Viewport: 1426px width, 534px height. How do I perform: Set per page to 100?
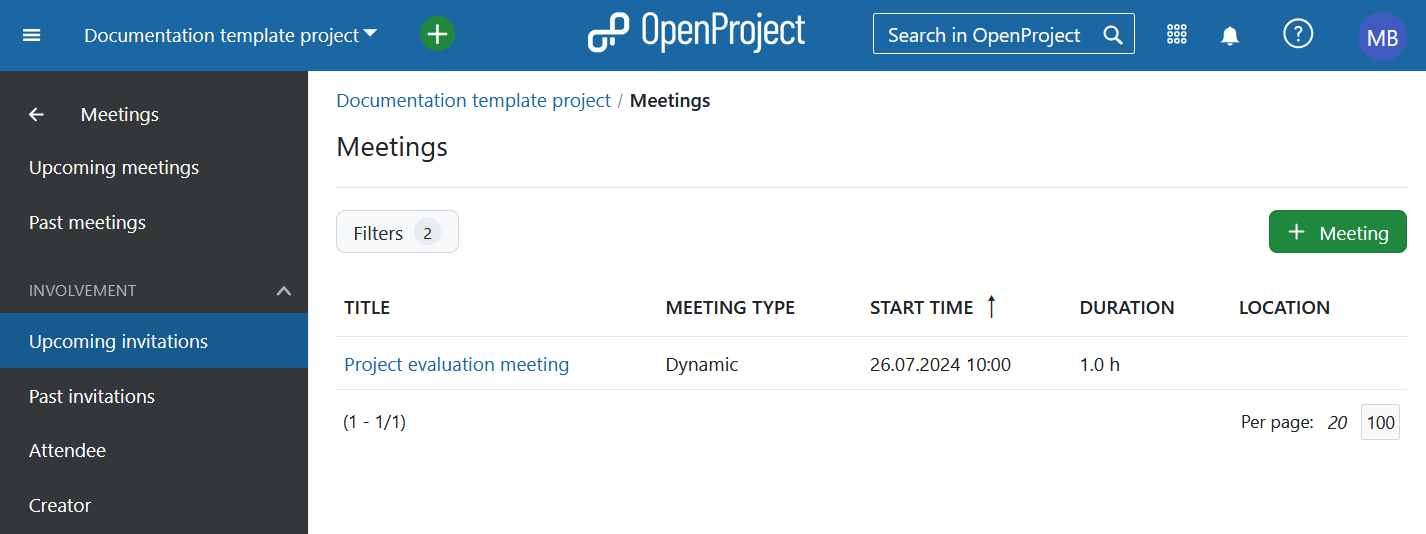pyautogui.click(x=1380, y=423)
